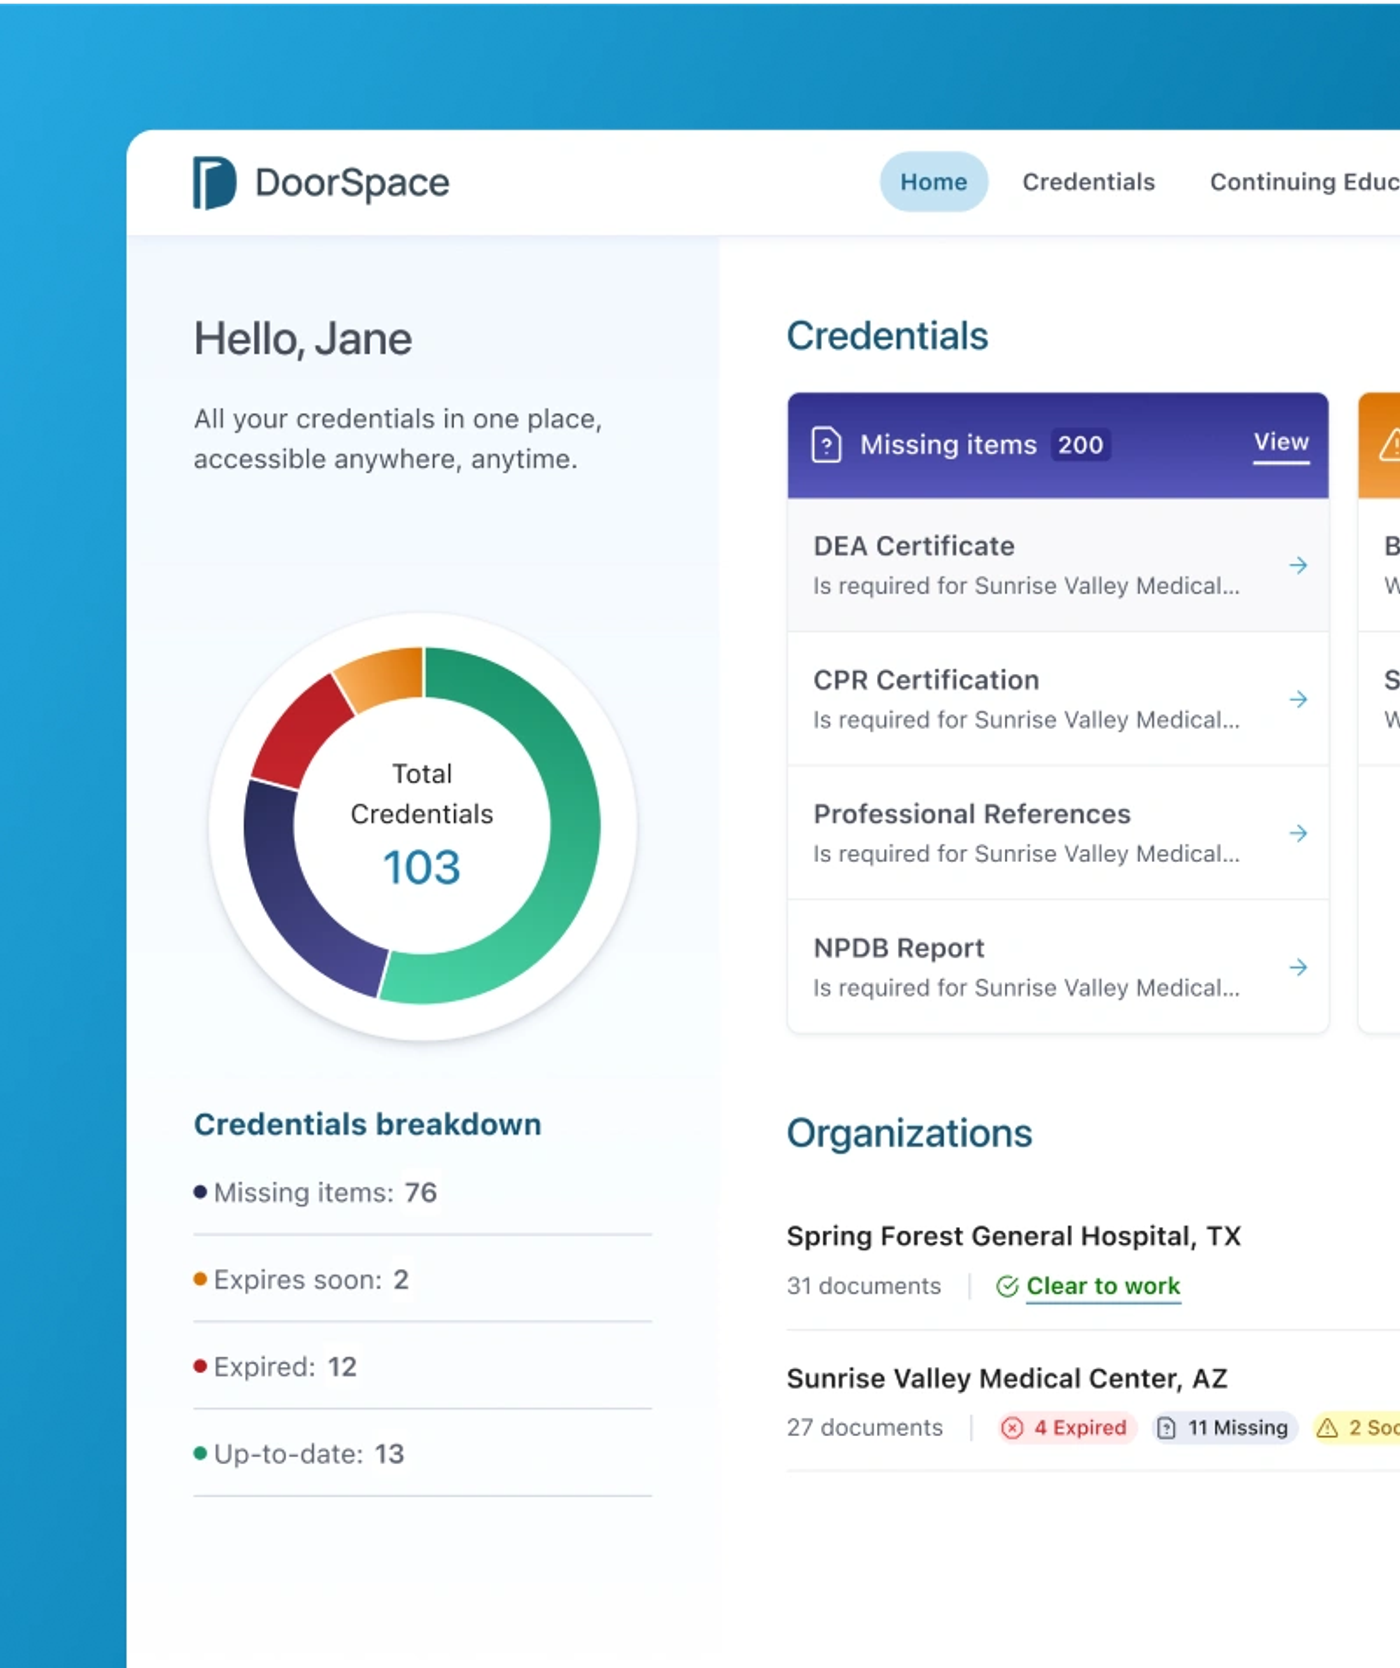Select the Professional References row

tap(1058, 833)
